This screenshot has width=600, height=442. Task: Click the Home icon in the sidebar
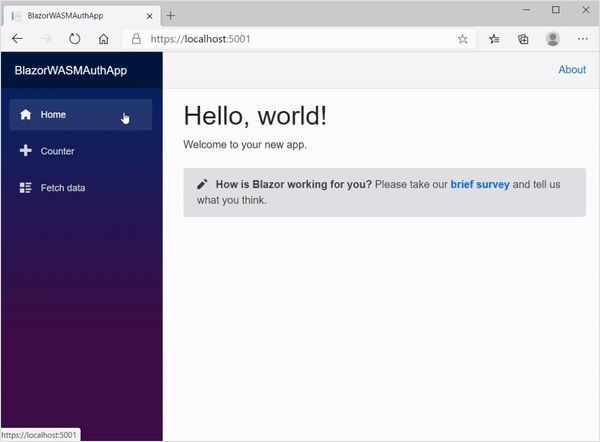click(x=26, y=115)
